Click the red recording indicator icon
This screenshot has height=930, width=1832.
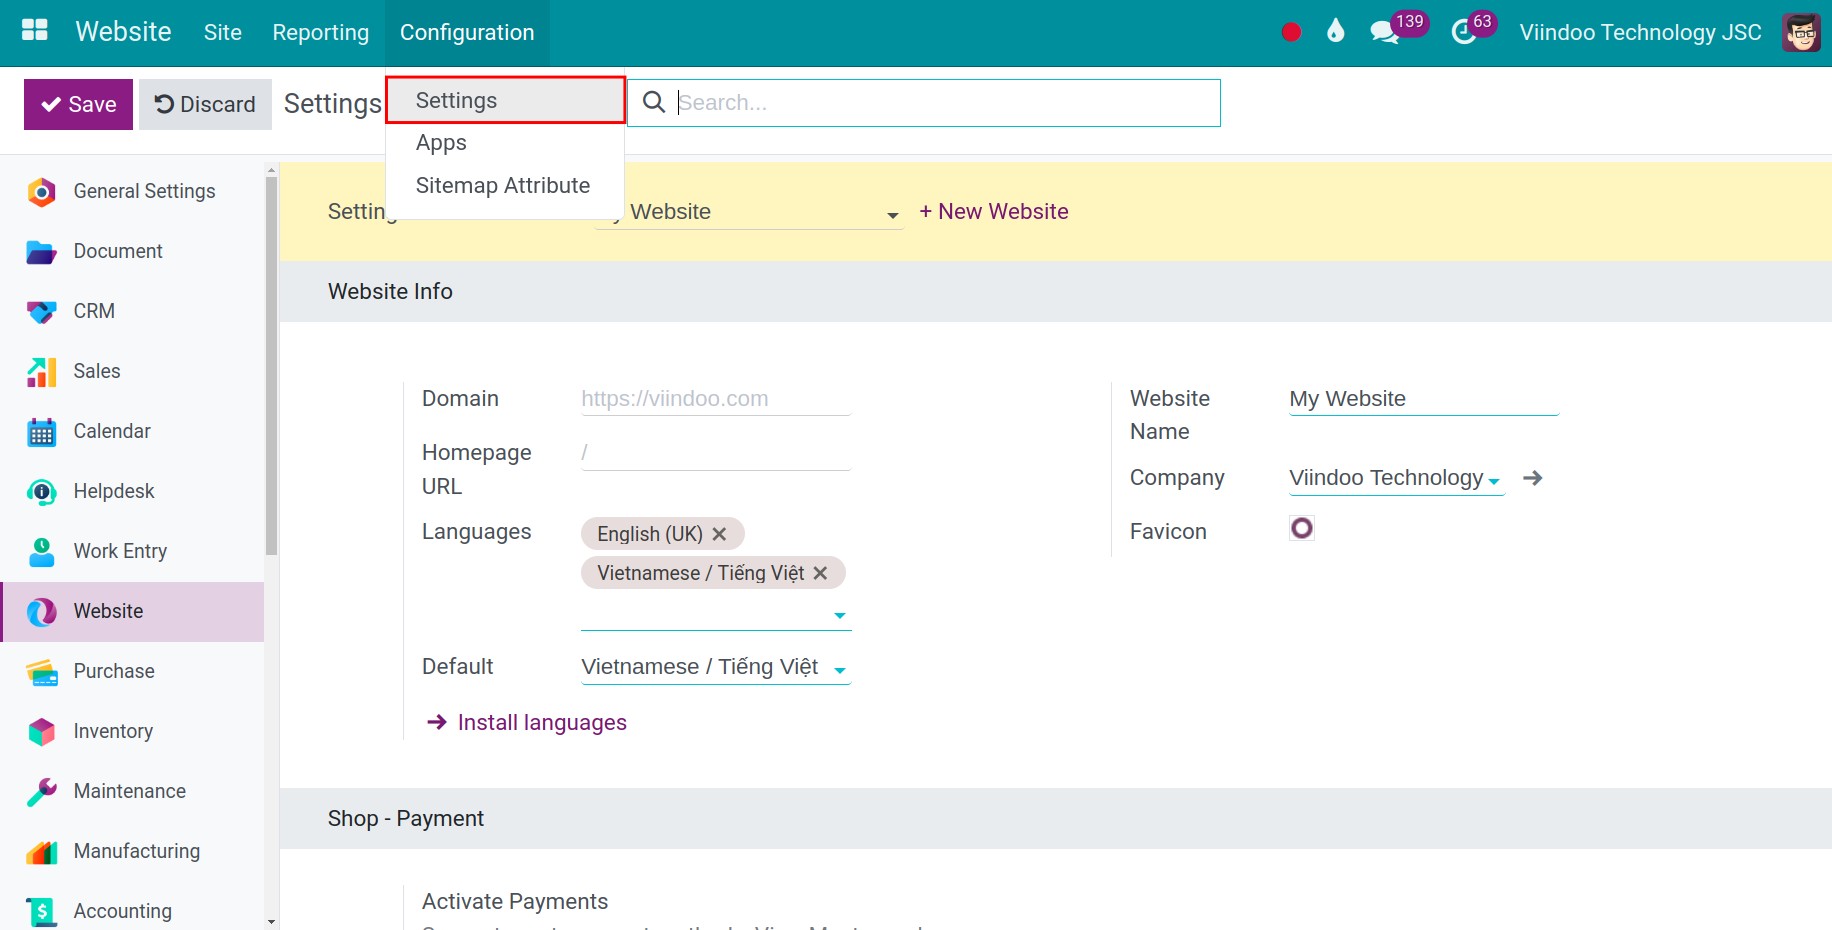(x=1291, y=32)
